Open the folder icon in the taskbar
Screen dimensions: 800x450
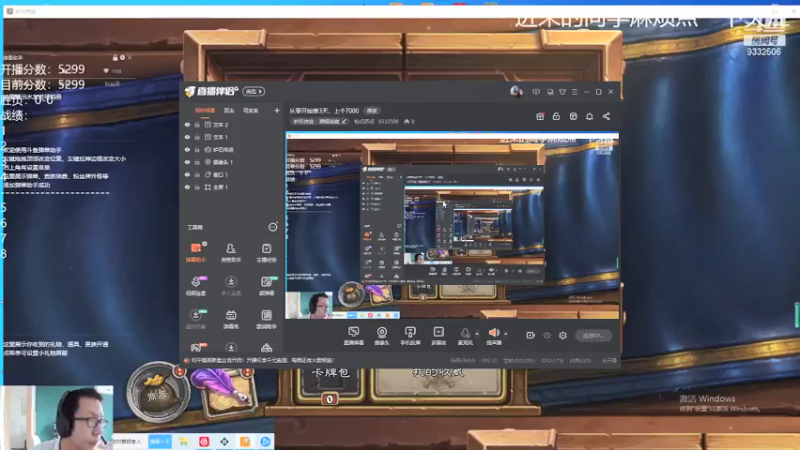[184, 441]
